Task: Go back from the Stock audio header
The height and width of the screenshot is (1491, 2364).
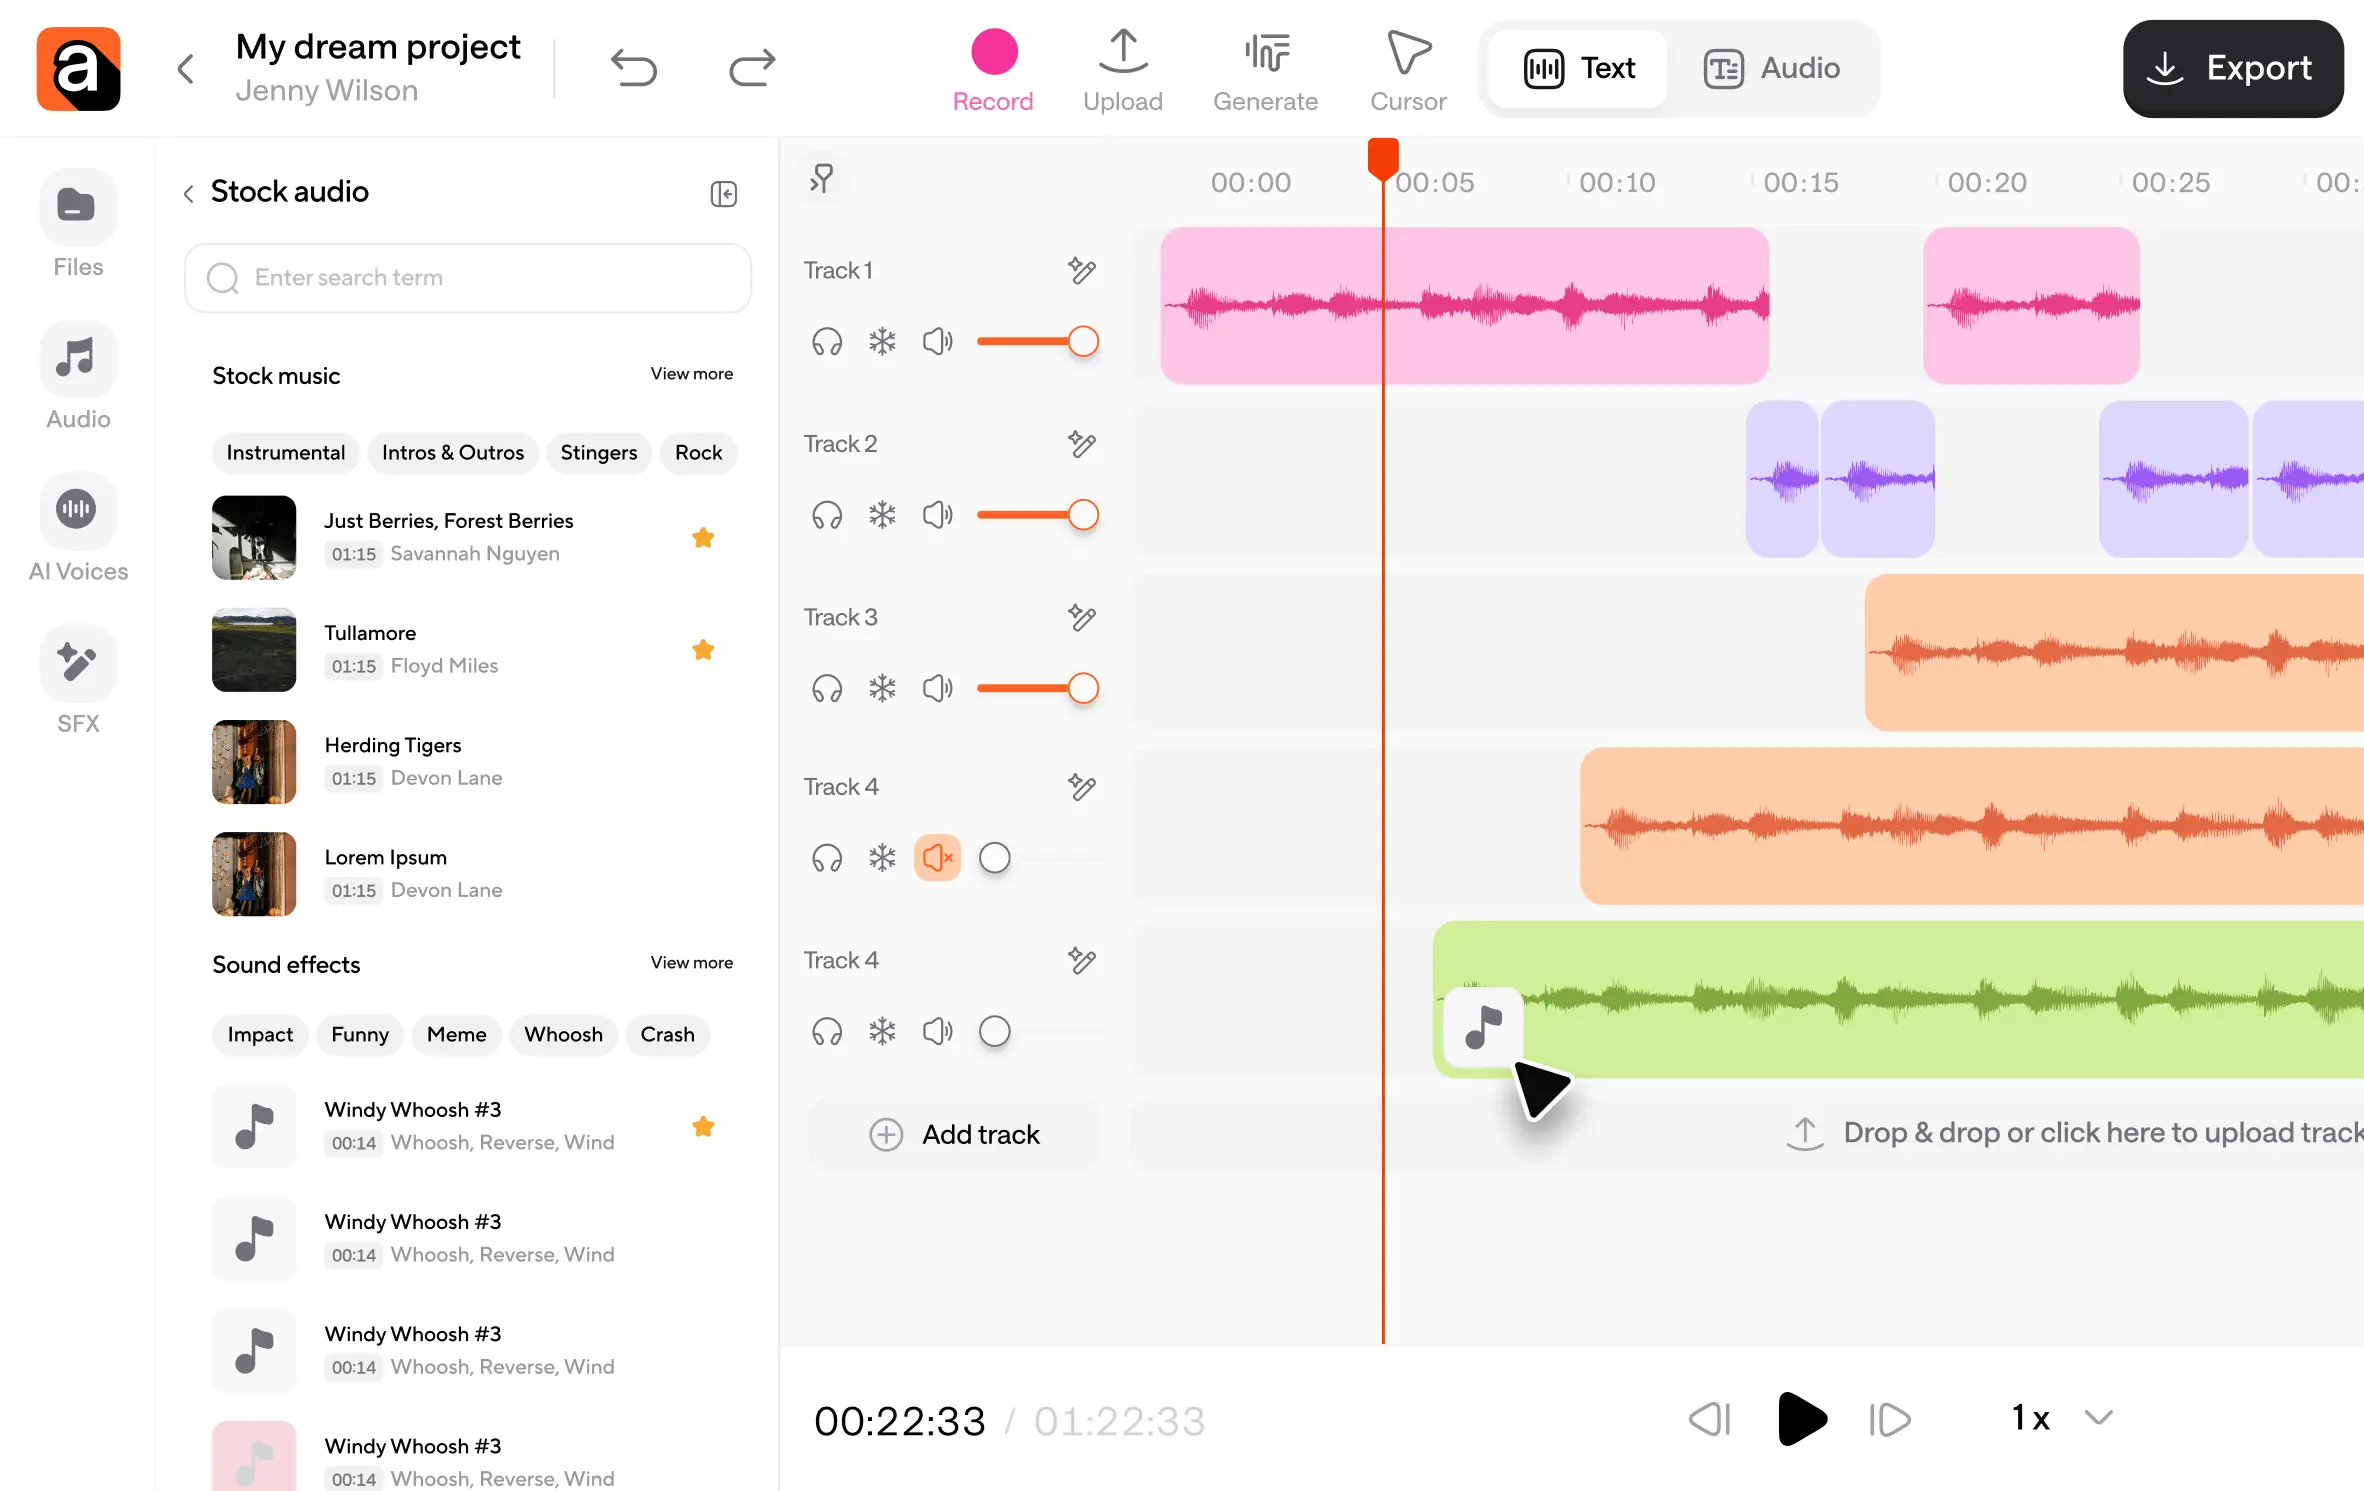Action: pos(189,193)
